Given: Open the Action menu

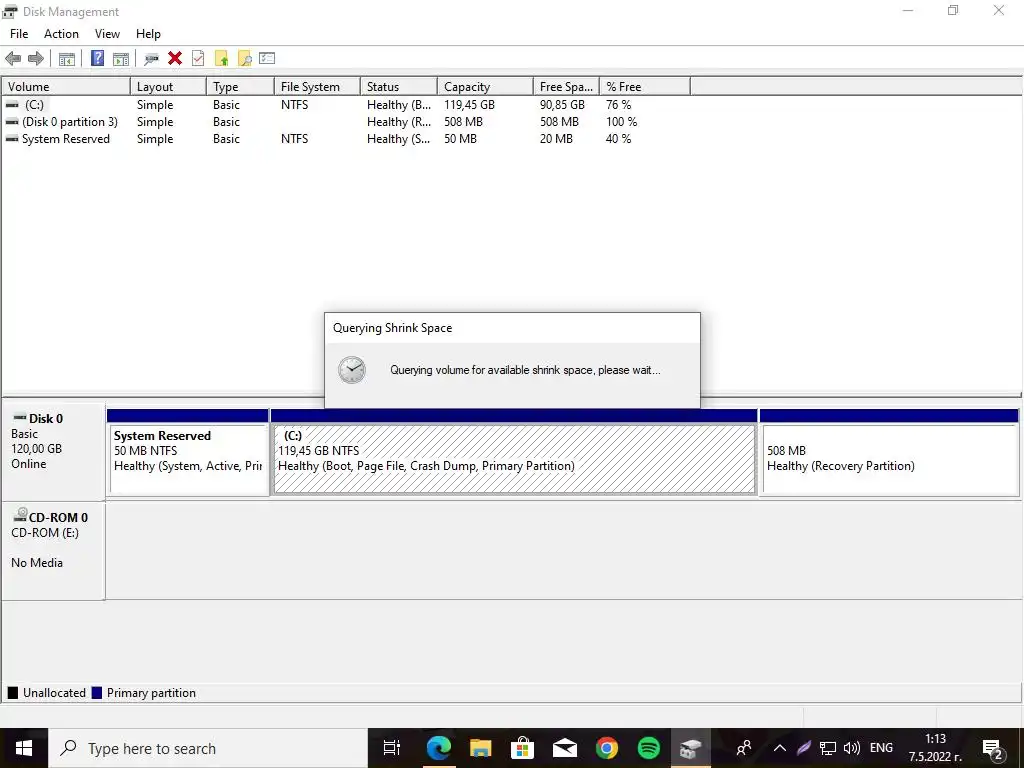Looking at the screenshot, I should coord(61,34).
